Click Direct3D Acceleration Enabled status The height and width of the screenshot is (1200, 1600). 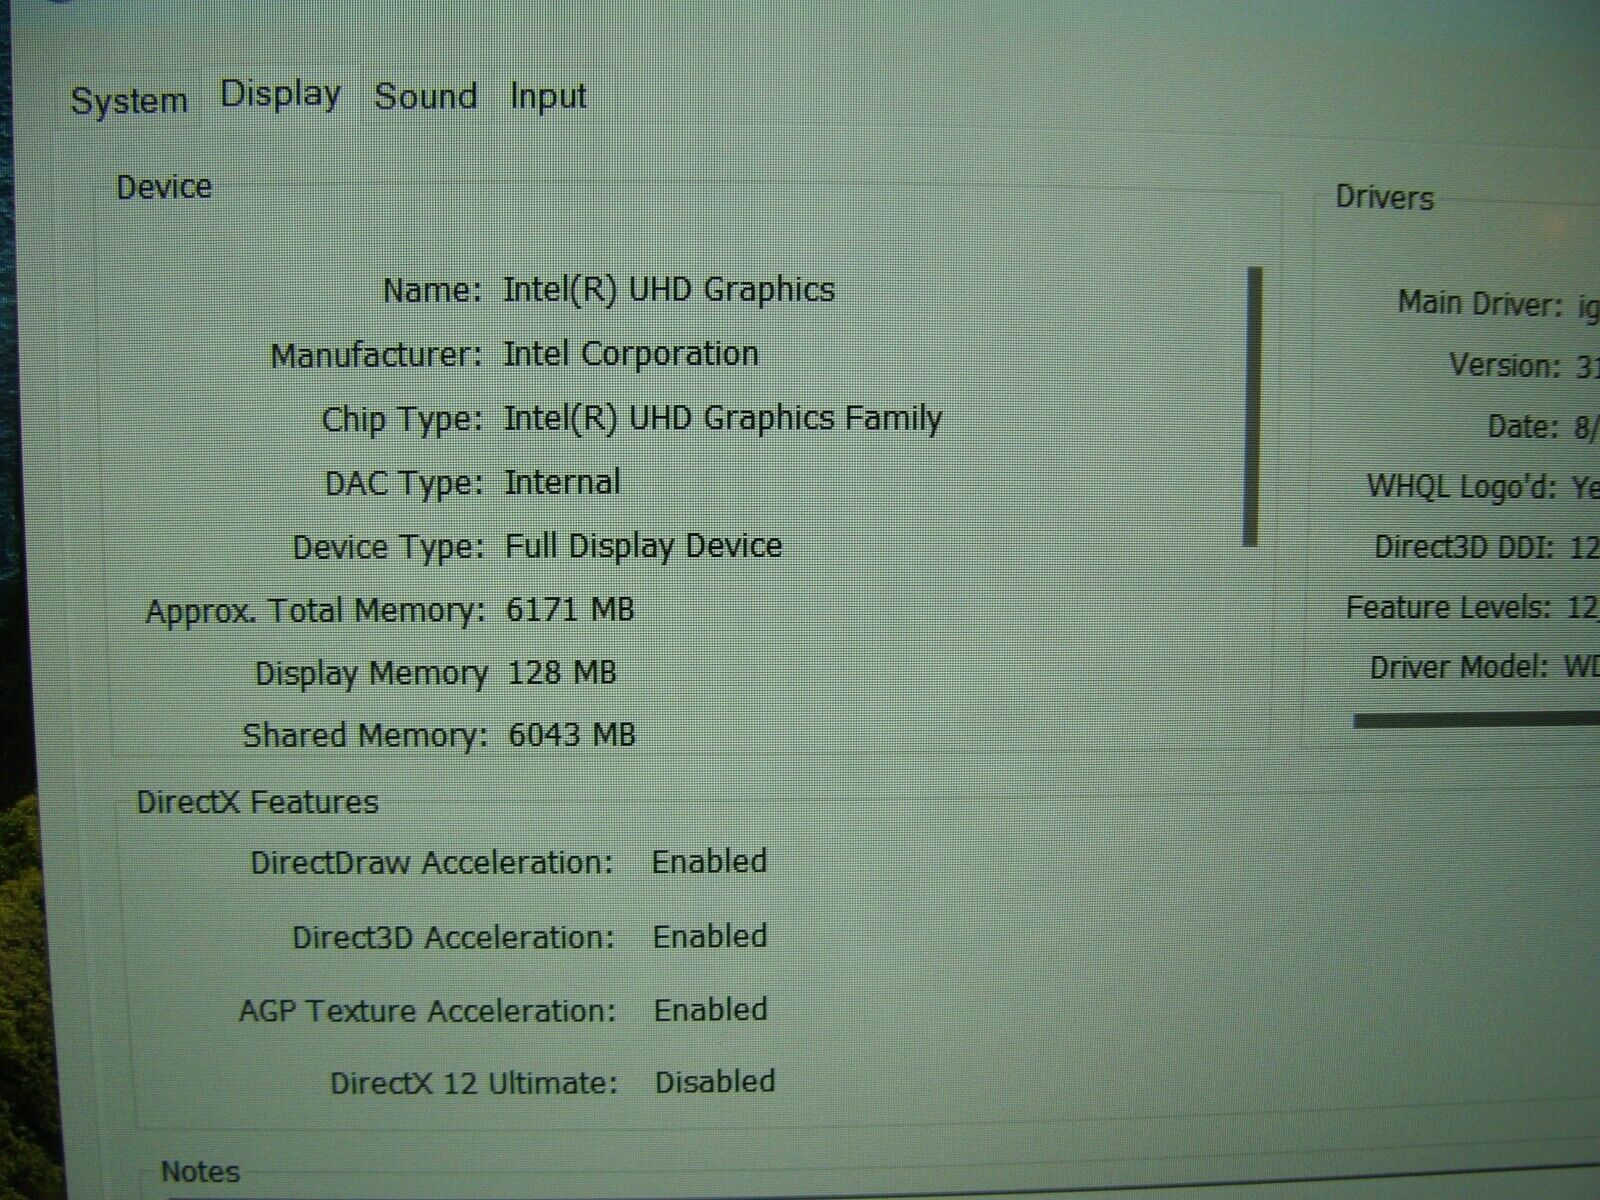click(710, 936)
